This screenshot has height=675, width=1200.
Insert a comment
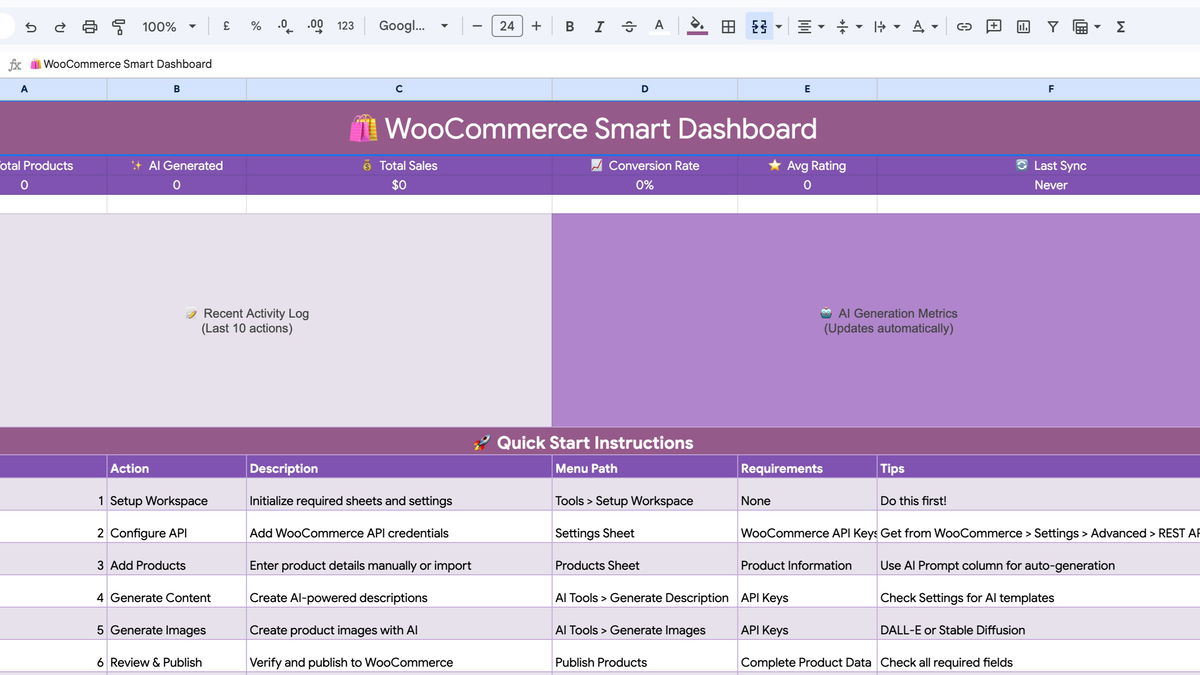coord(993,26)
